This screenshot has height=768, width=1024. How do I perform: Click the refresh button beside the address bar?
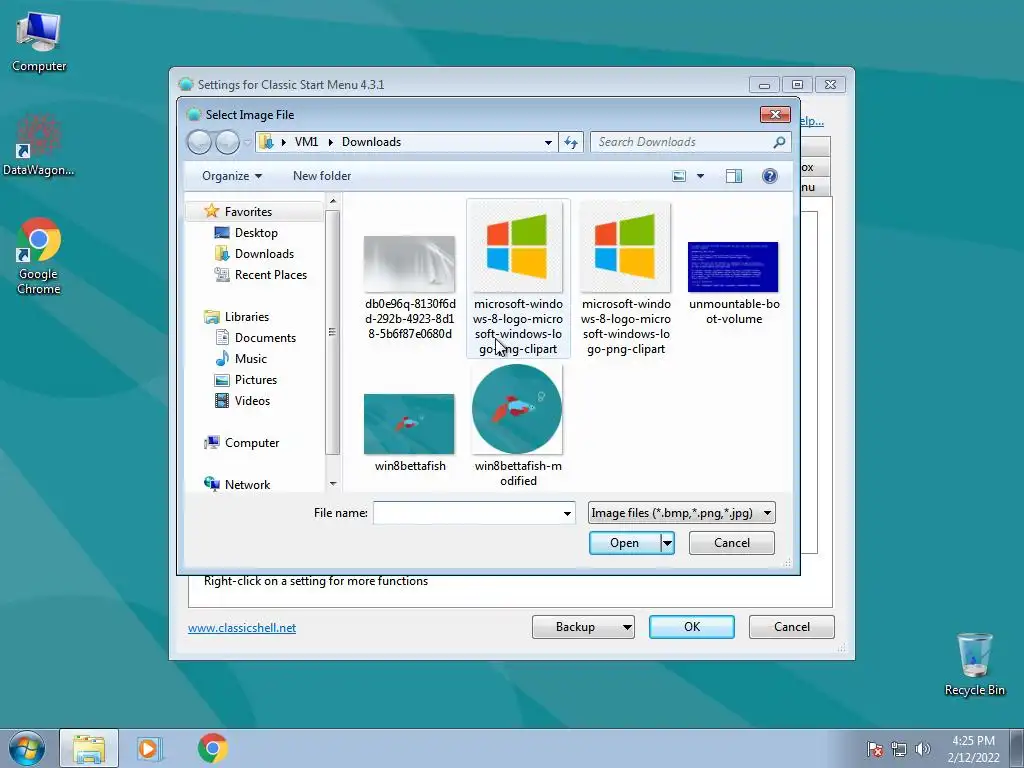click(x=571, y=142)
